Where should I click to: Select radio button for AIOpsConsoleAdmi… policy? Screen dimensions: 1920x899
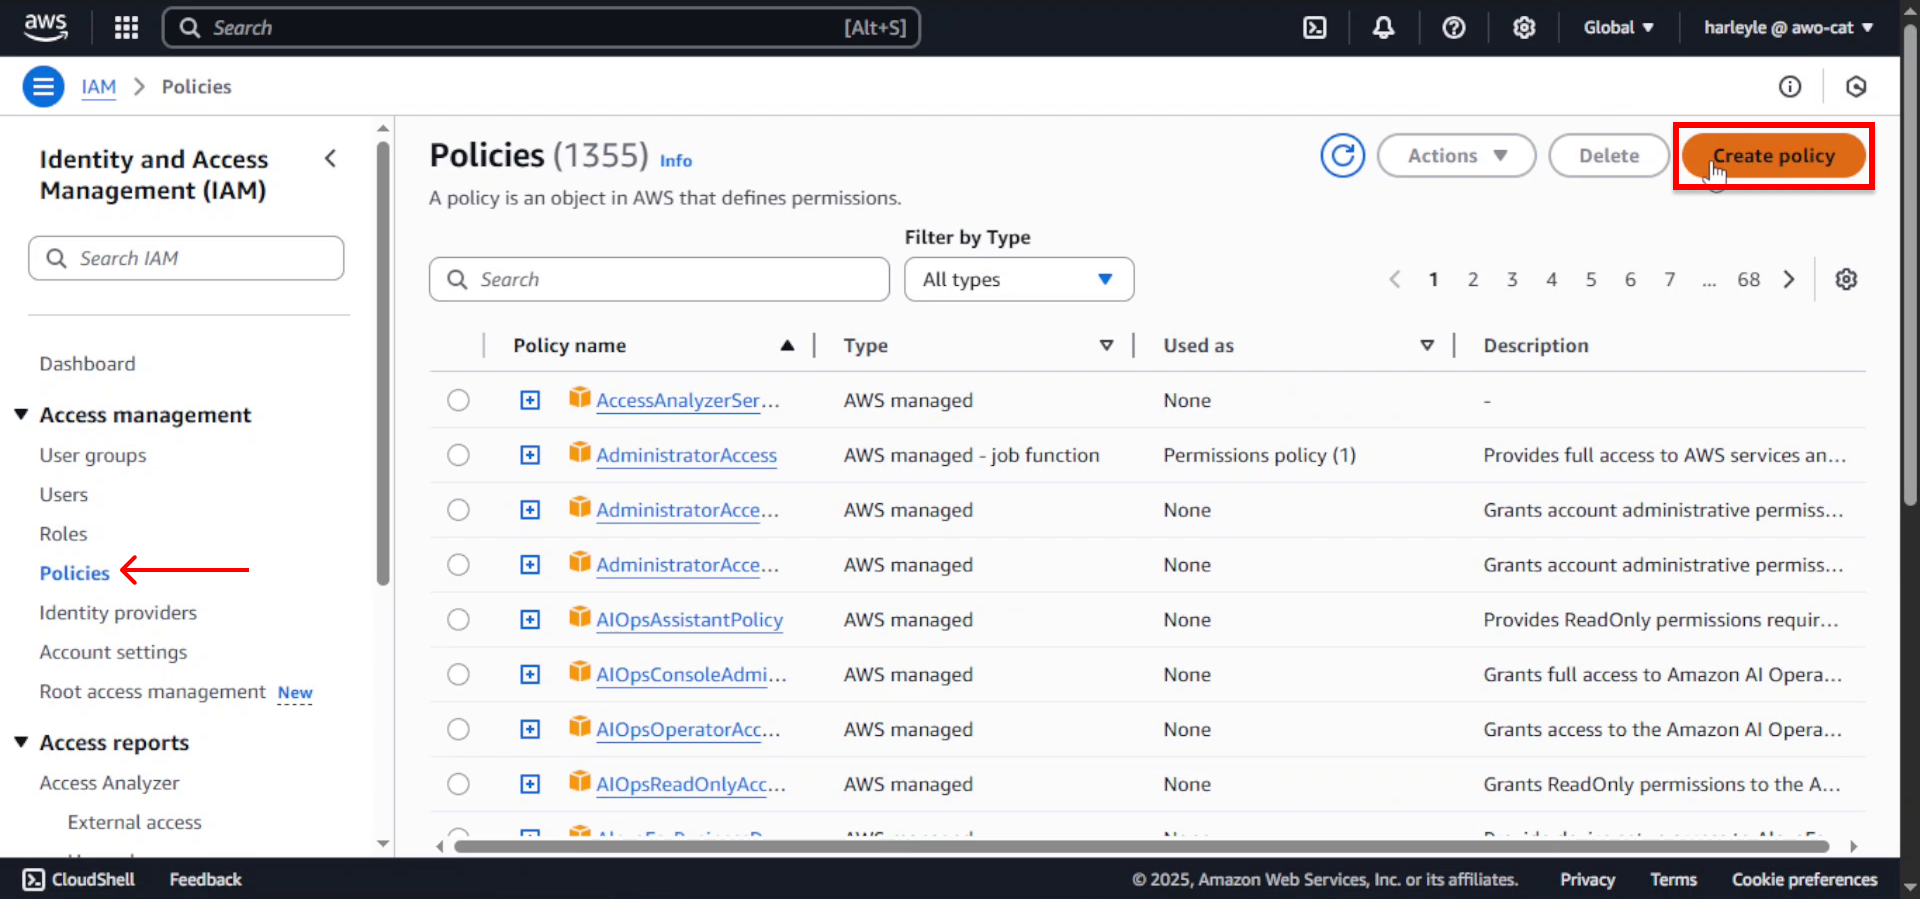pyautogui.click(x=458, y=674)
